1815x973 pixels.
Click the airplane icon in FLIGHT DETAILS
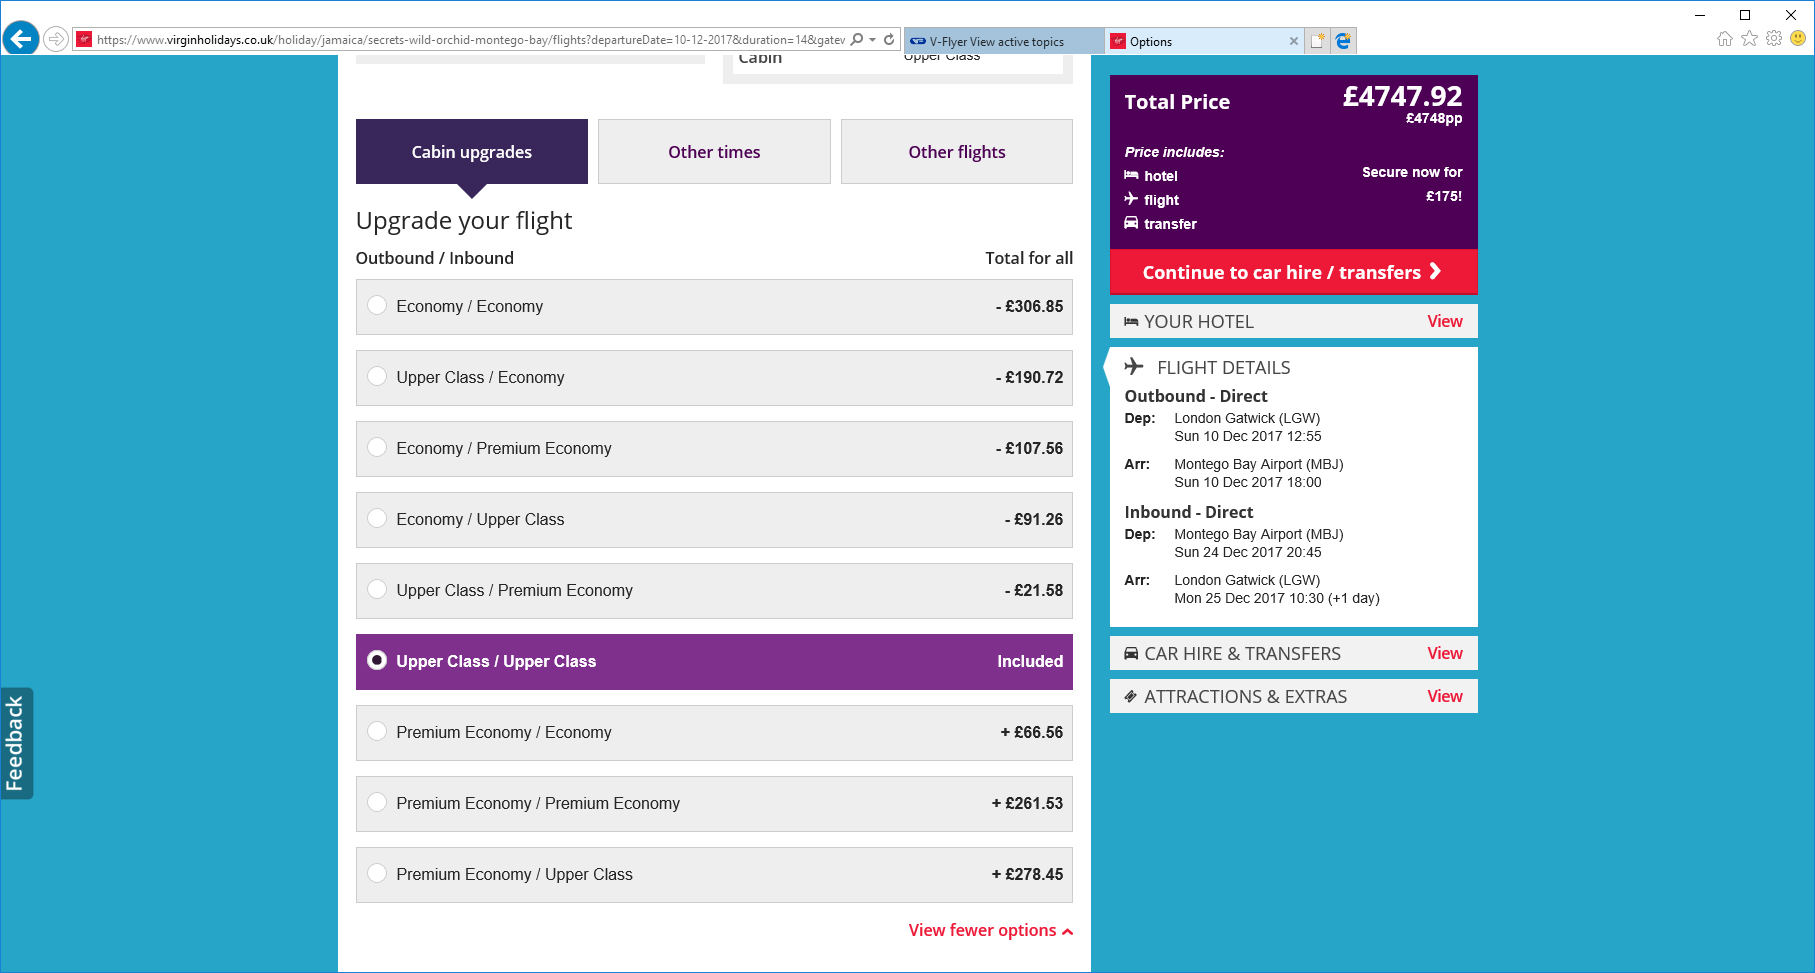[1134, 367]
